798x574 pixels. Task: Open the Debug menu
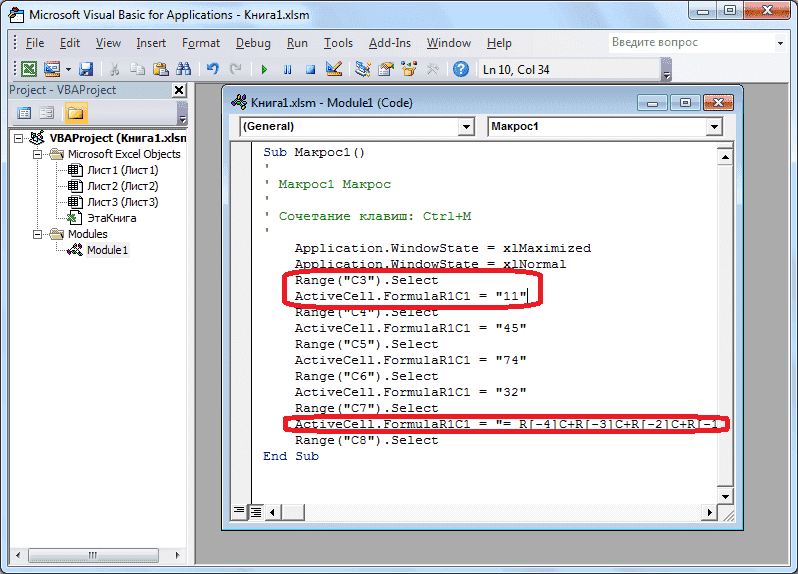(x=253, y=43)
